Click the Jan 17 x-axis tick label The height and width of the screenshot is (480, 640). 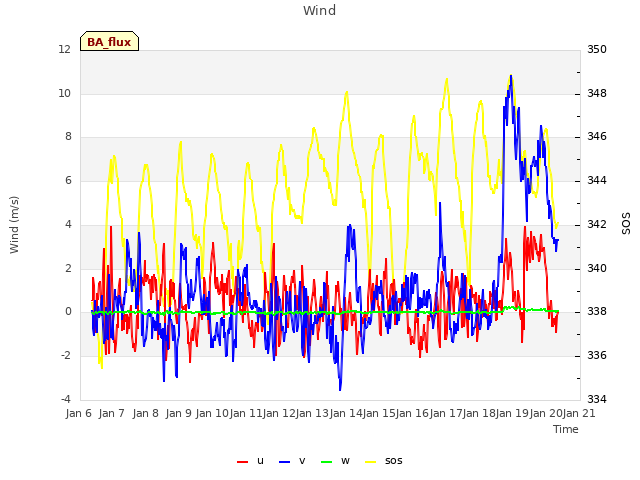pyautogui.click(x=446, y=413)
